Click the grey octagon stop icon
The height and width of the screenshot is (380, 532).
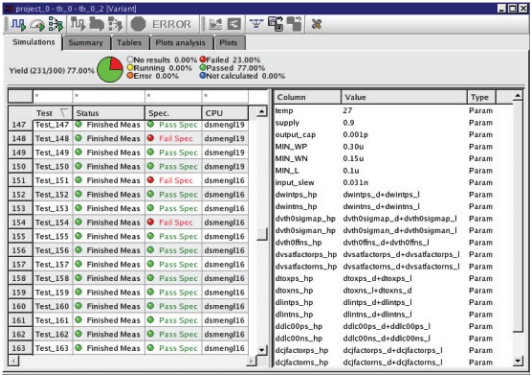pos(138,24)
